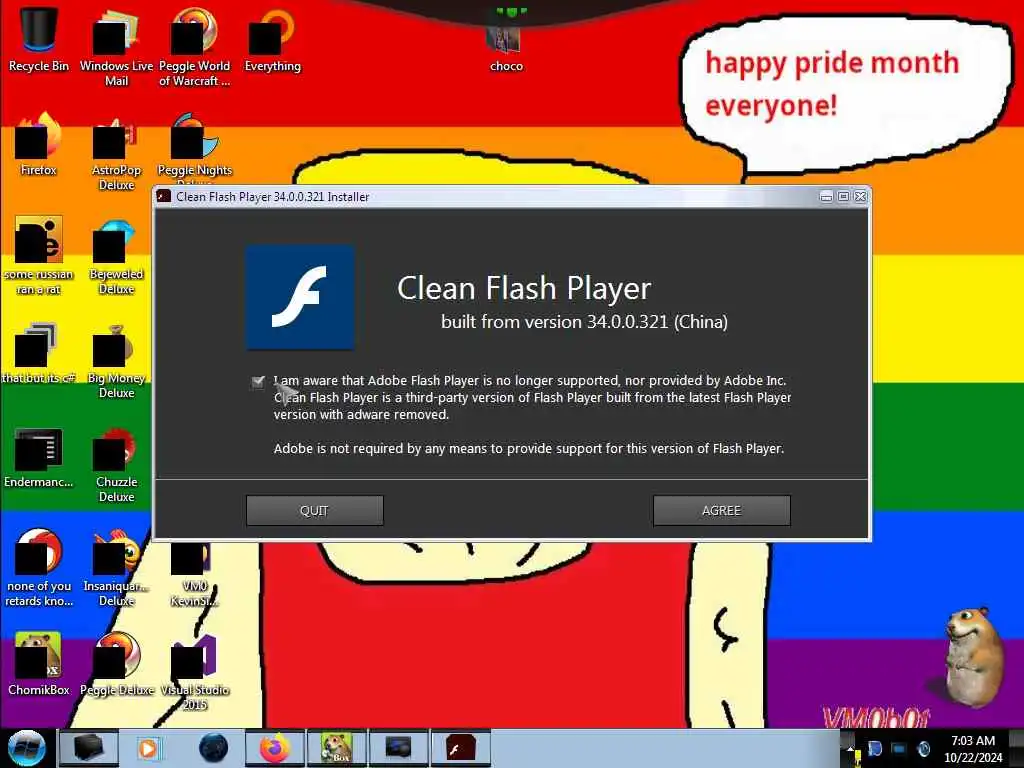
Task: Click 'built from version 34.0.0.321 (China)' text
Action: tap(584, 322)
